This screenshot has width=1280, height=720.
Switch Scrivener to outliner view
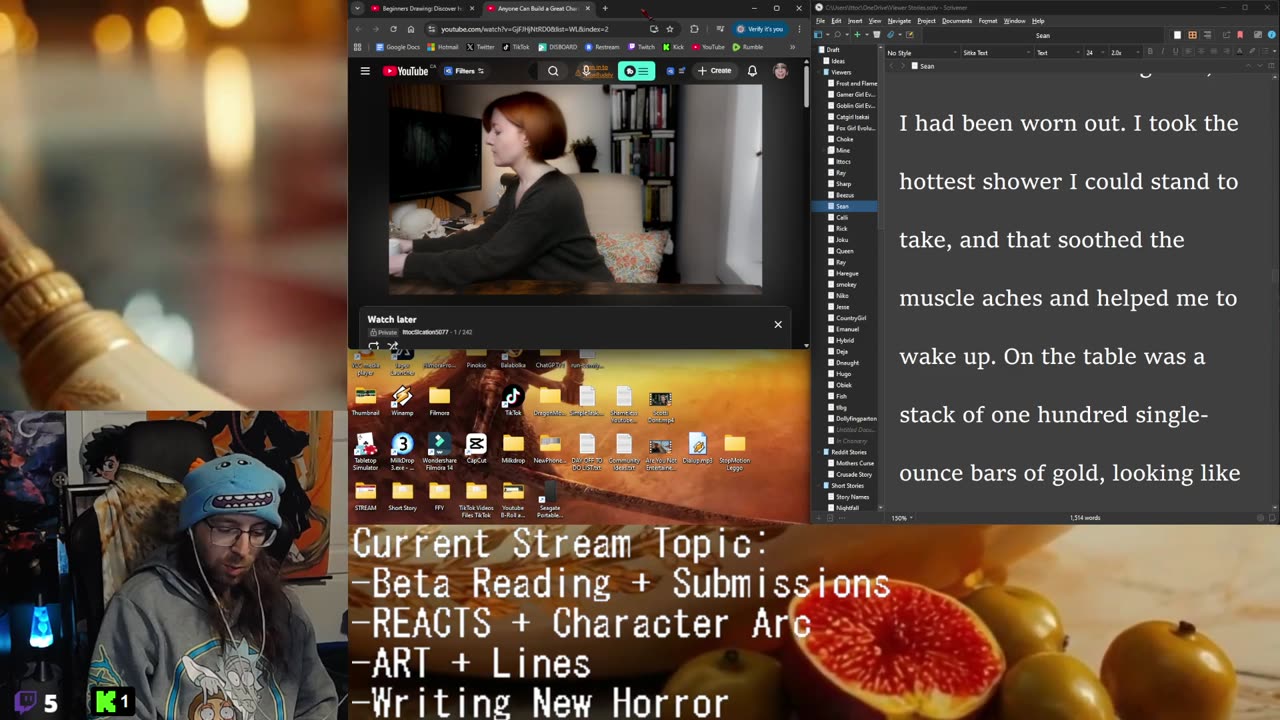(1207, 35)
